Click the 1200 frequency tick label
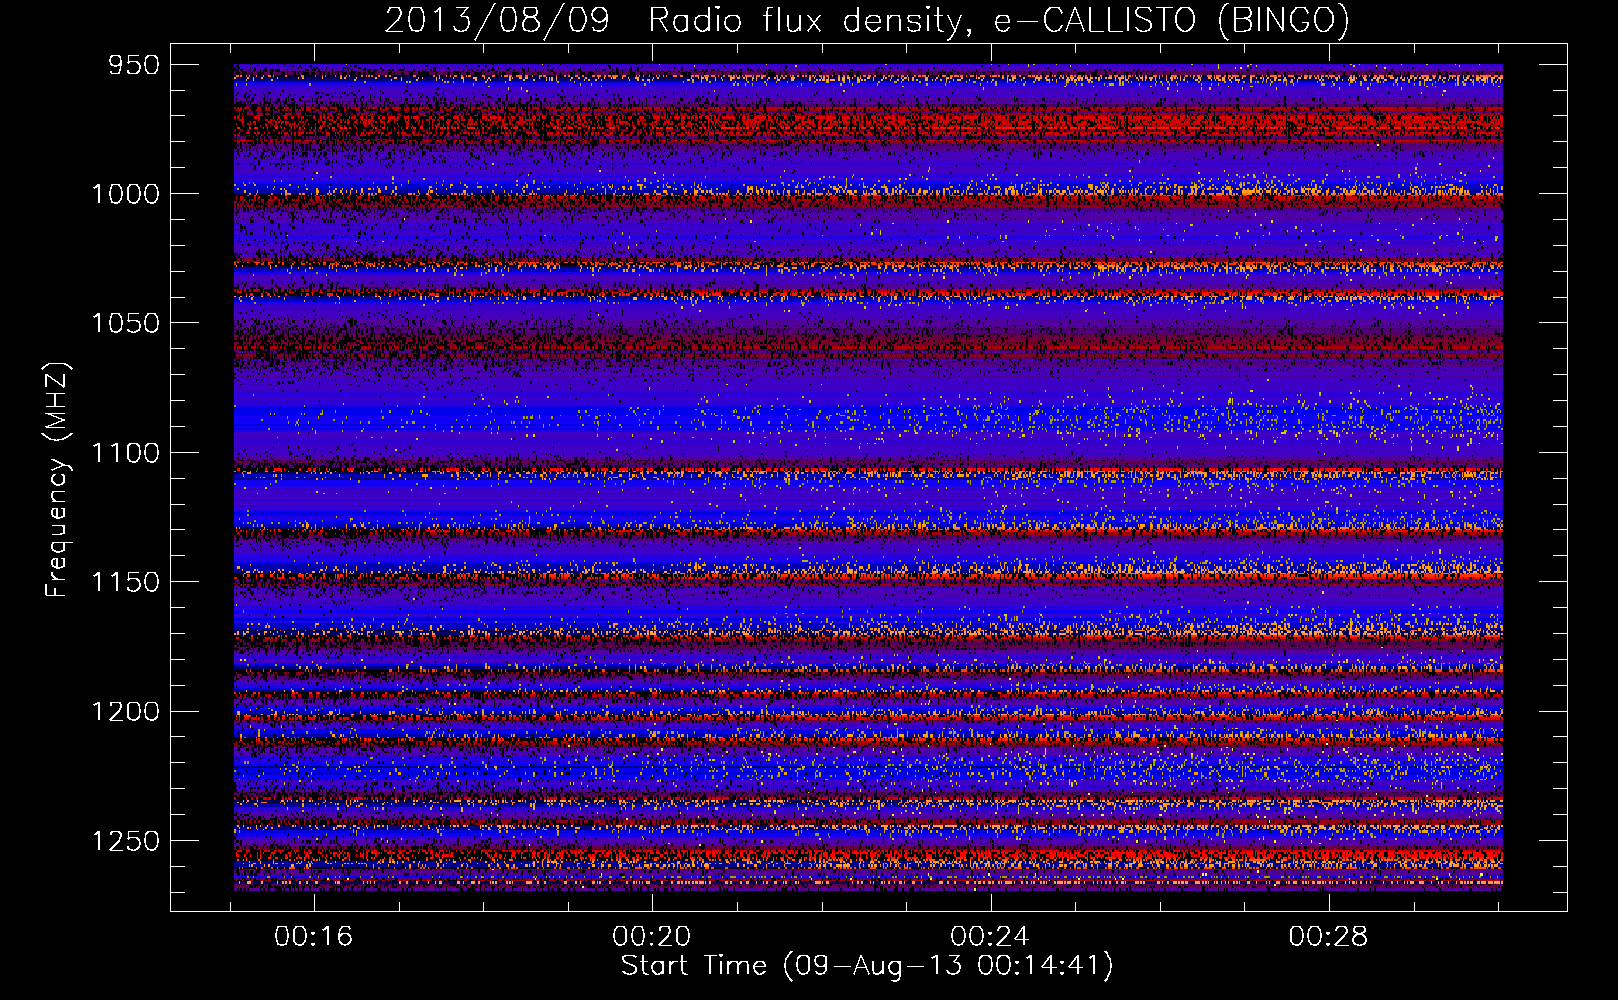Image resolution: width=1618 pixels, height=1000 pixels. tap(126, 711)
